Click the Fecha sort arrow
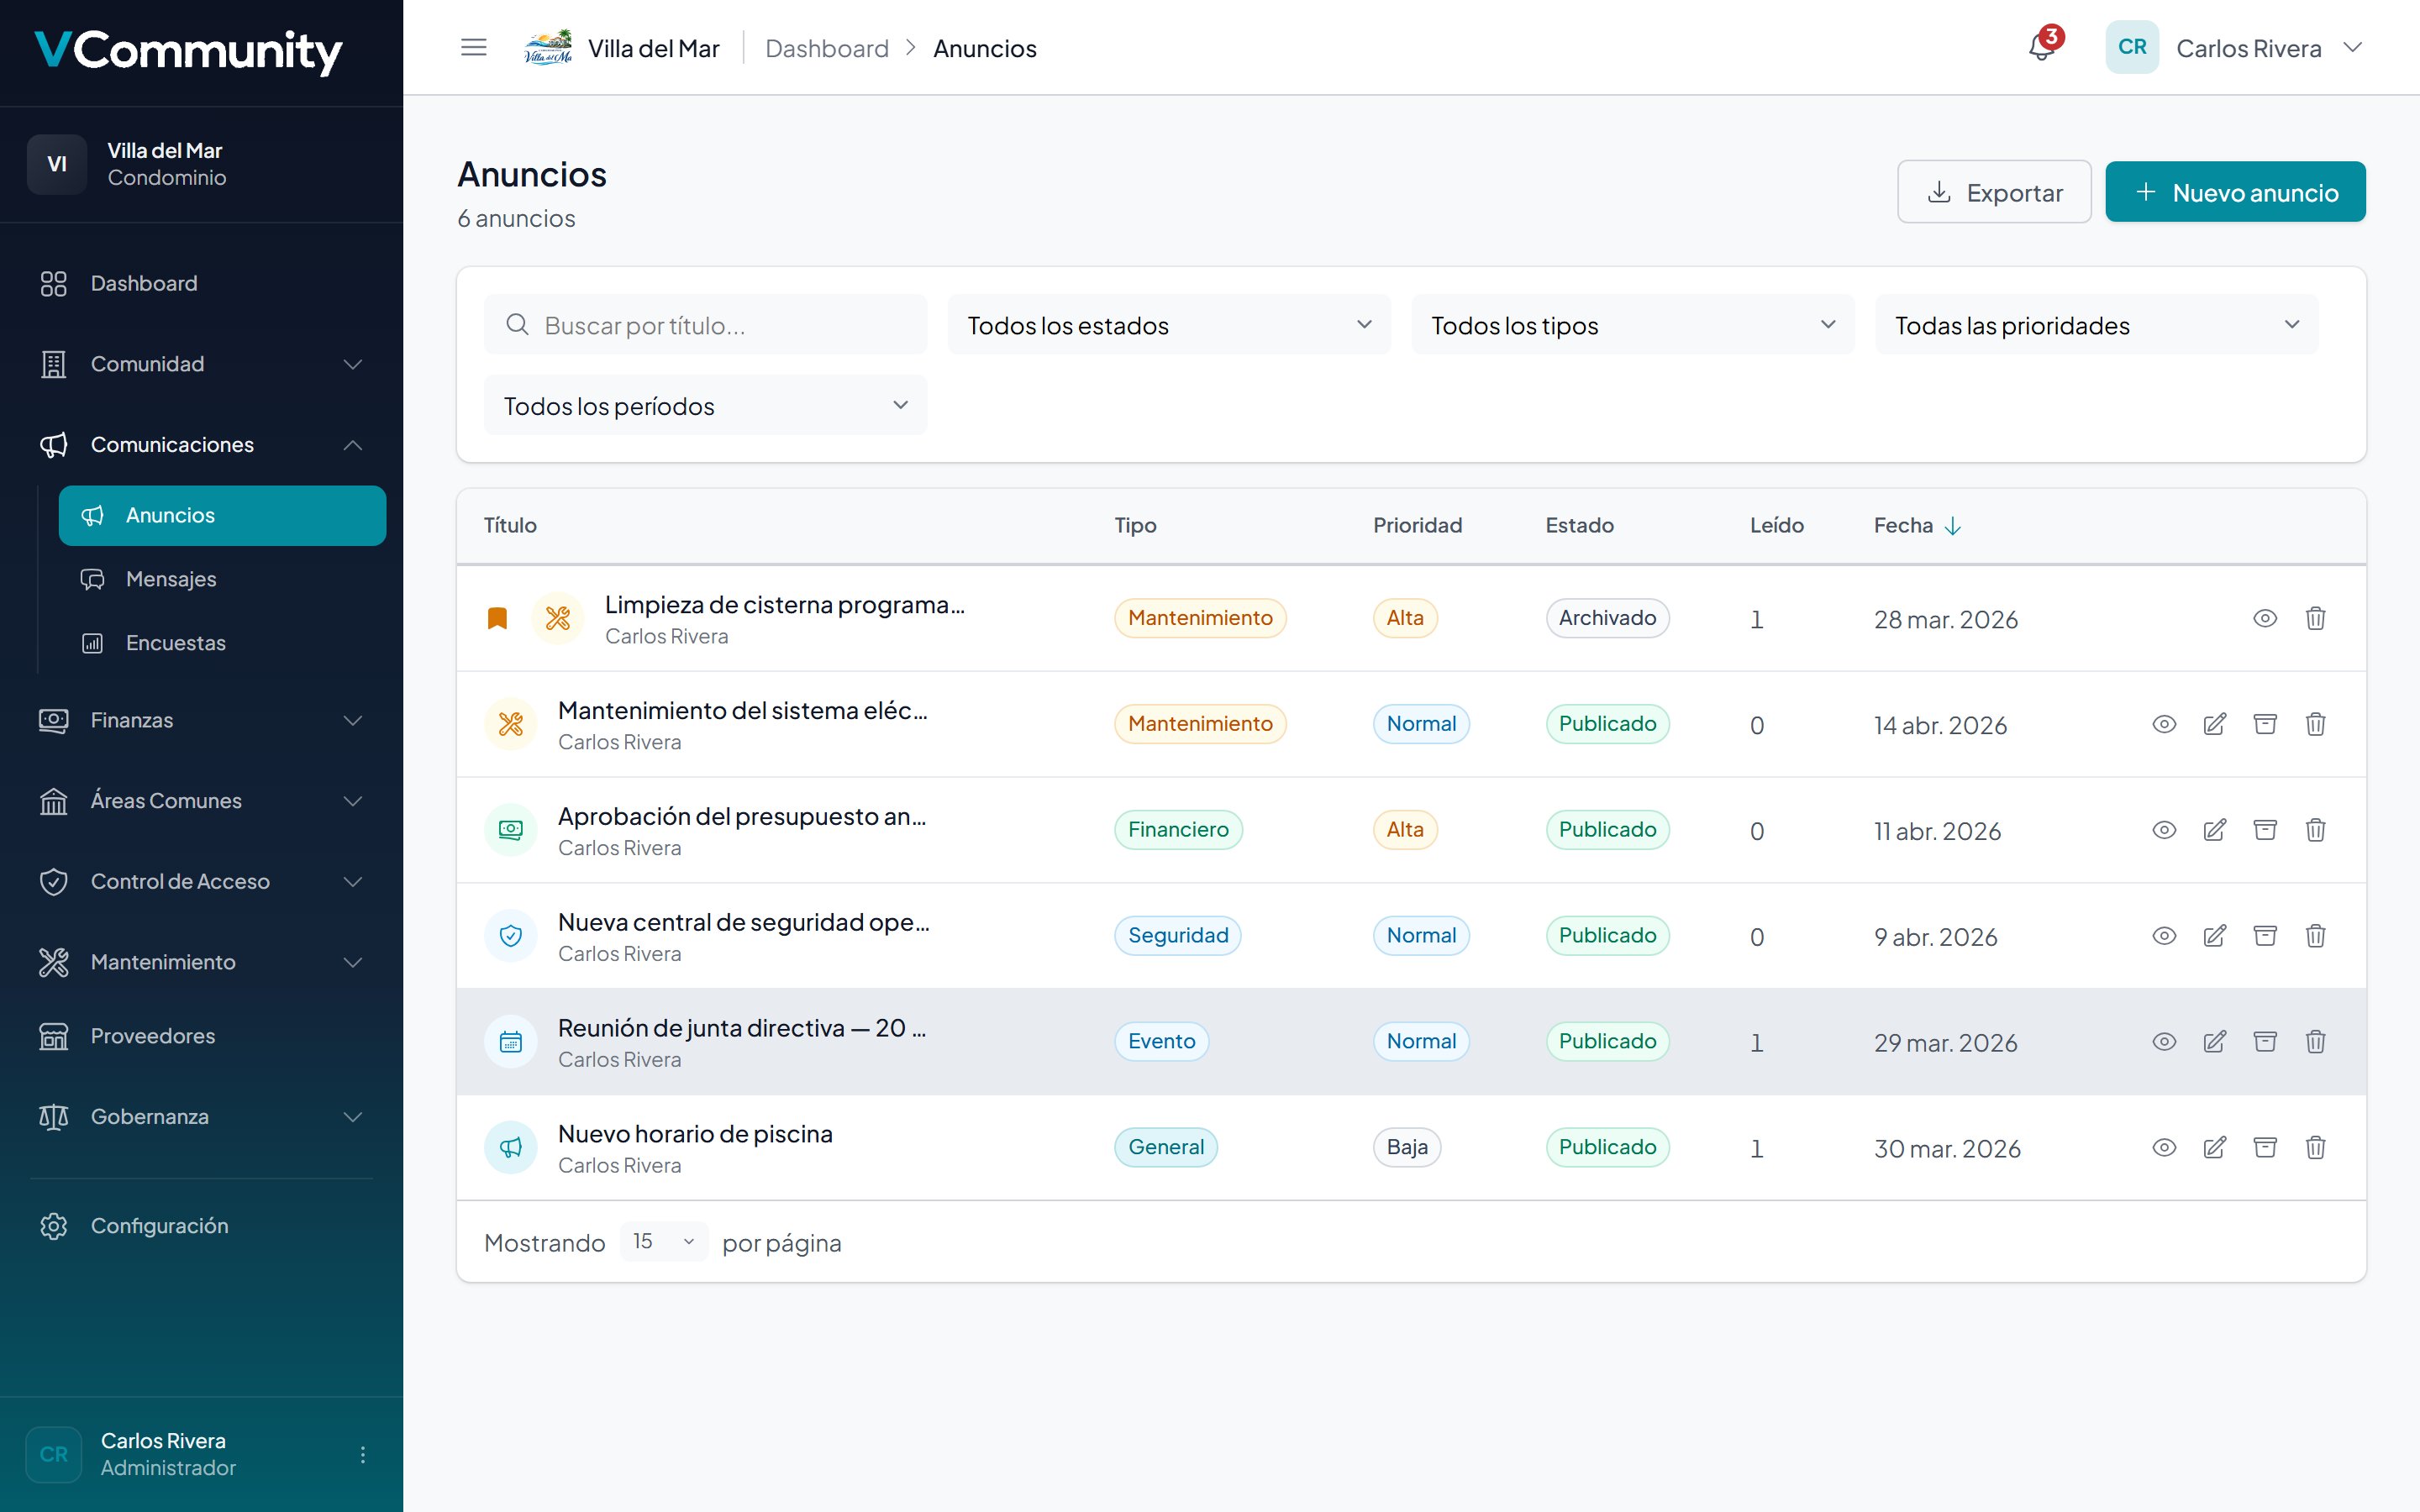2420x1512 pixels. (x=1952, y=526)
